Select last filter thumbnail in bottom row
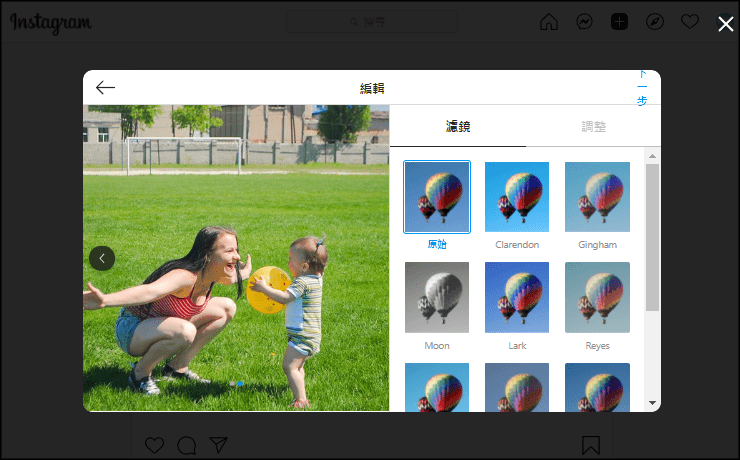Viewport: 740px width, 460px height. pyautogui.click(x=597, y=387)
